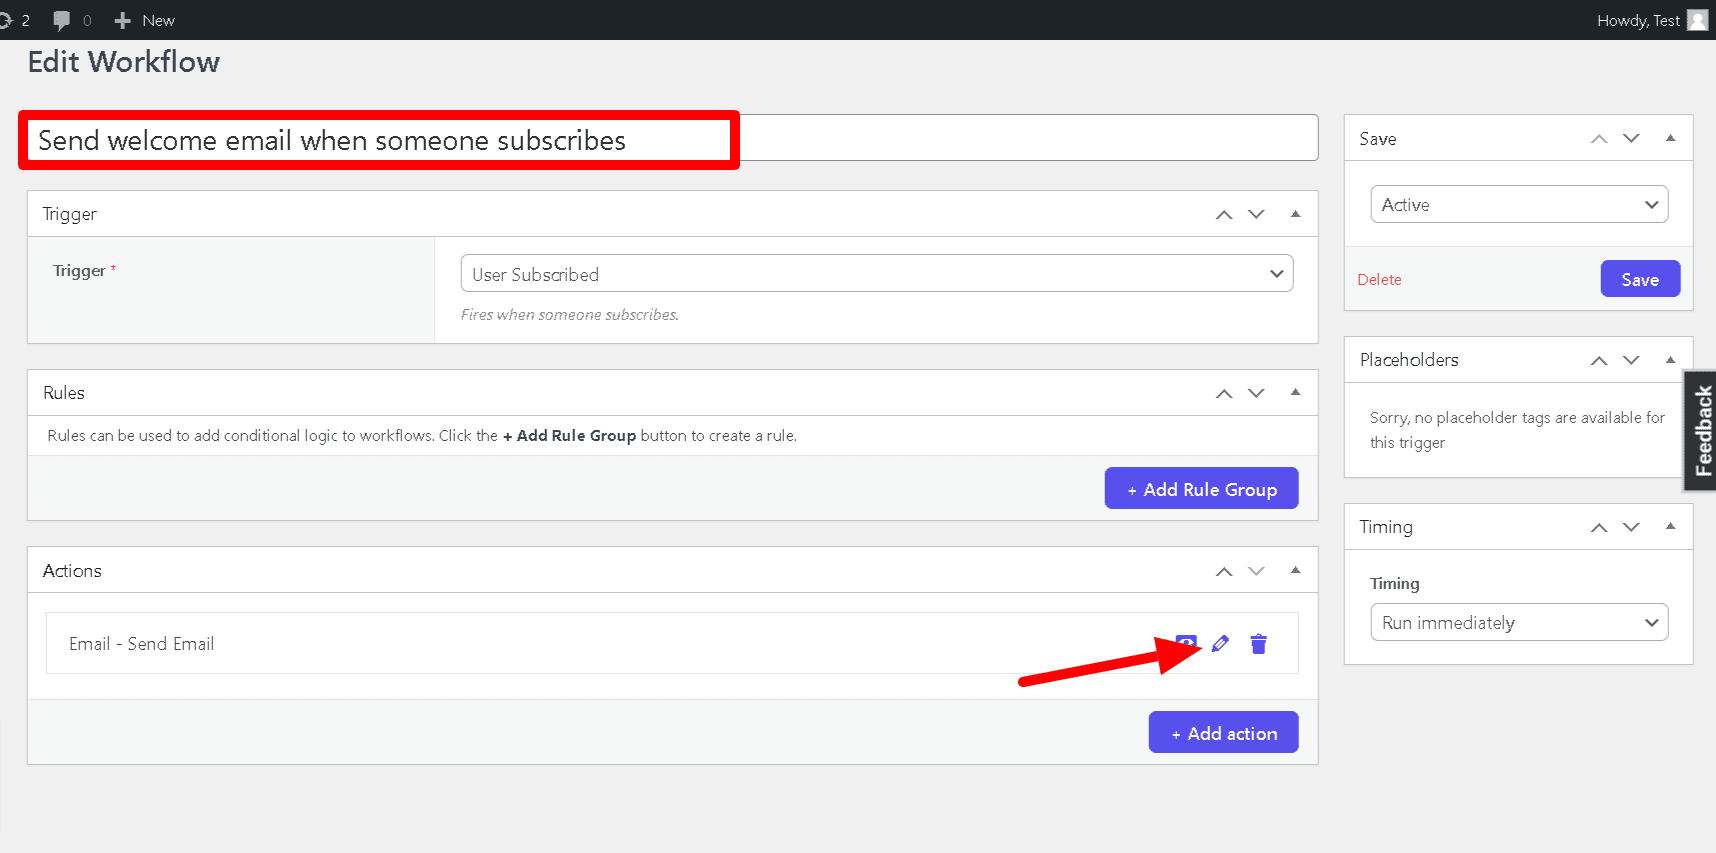
Task: Collapse the Rules panel
Action: [x=1295, y=392]
